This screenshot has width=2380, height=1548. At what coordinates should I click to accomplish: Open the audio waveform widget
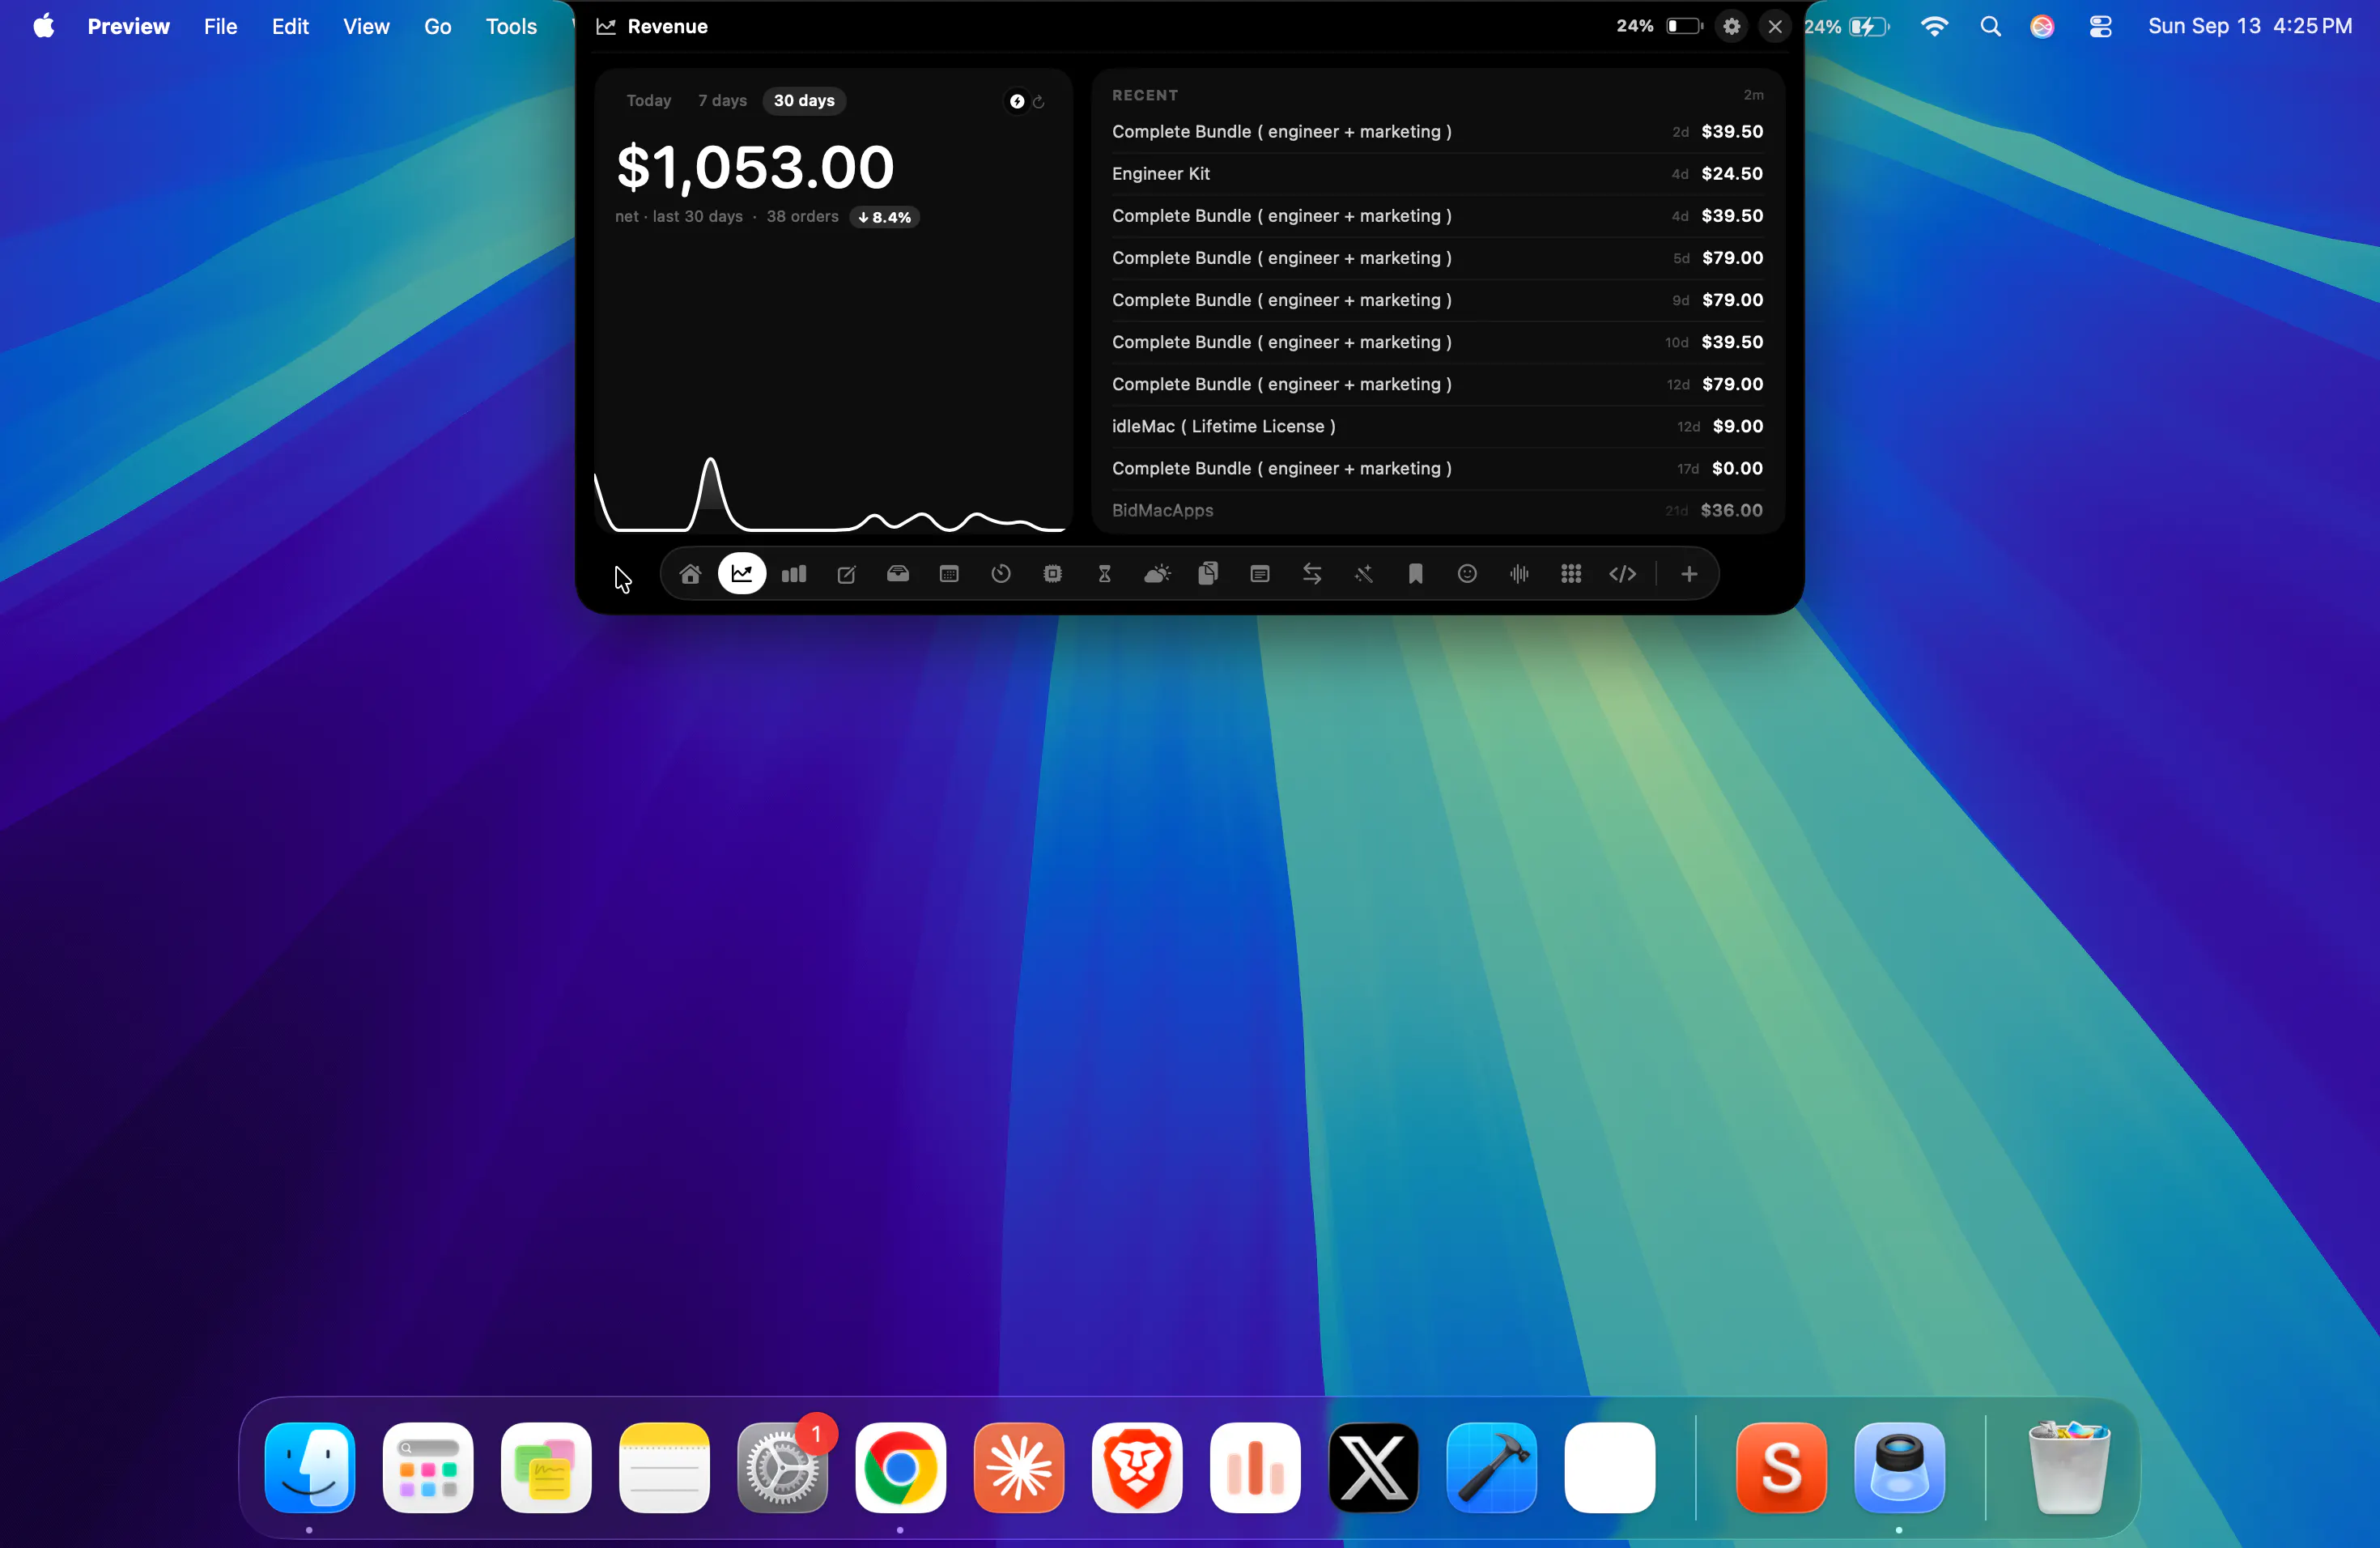click(1519, 574)
